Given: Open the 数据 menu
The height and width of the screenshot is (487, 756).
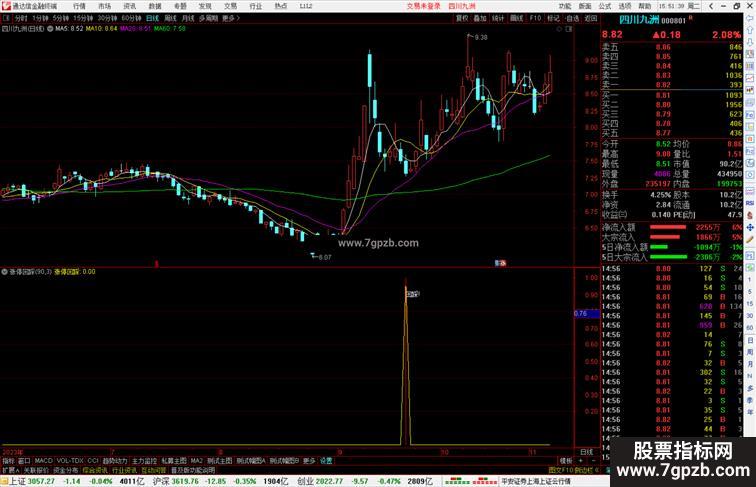Looking at the screenshot, I should (155, 6).
